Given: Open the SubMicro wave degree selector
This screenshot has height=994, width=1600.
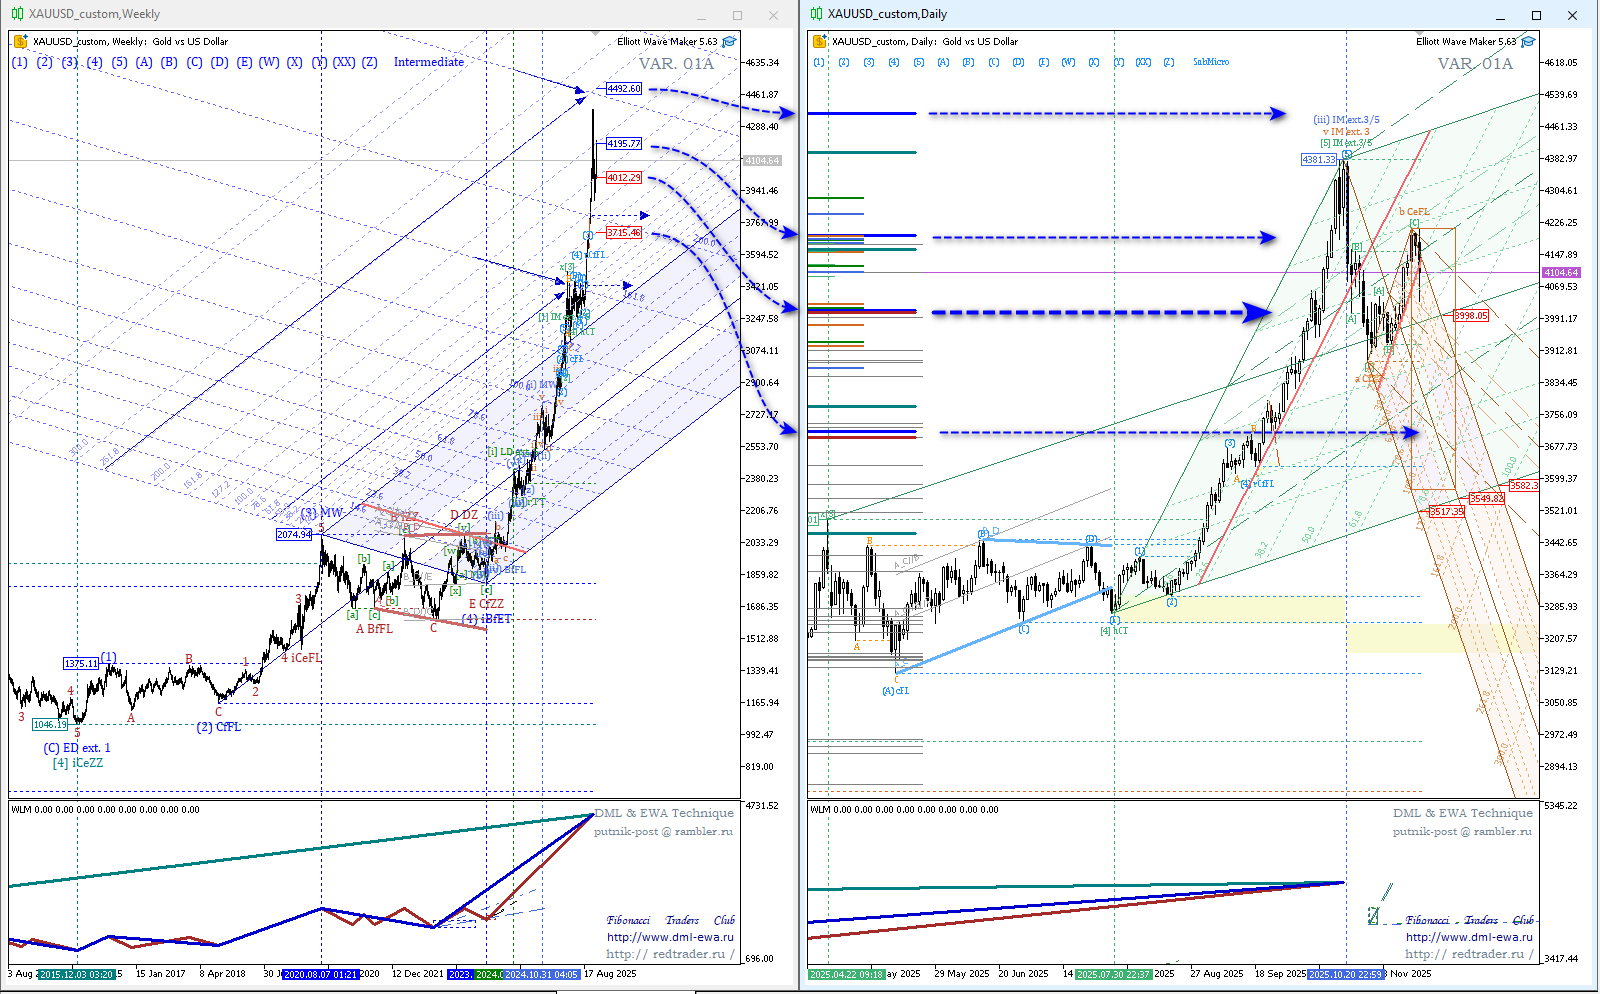Looking at the screenshot, I should click(x=1210, y=62).
